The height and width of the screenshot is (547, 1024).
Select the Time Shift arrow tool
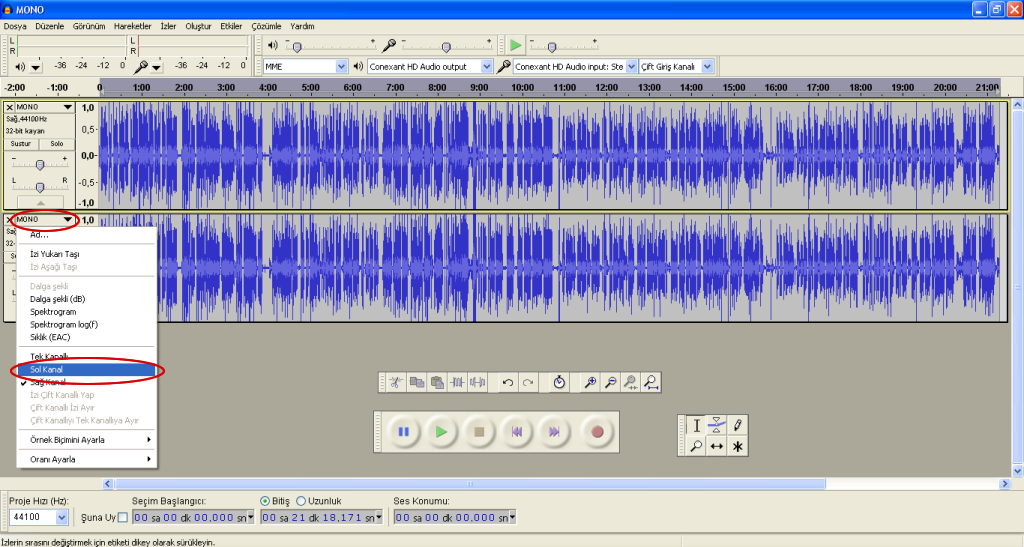click(716, 446)
